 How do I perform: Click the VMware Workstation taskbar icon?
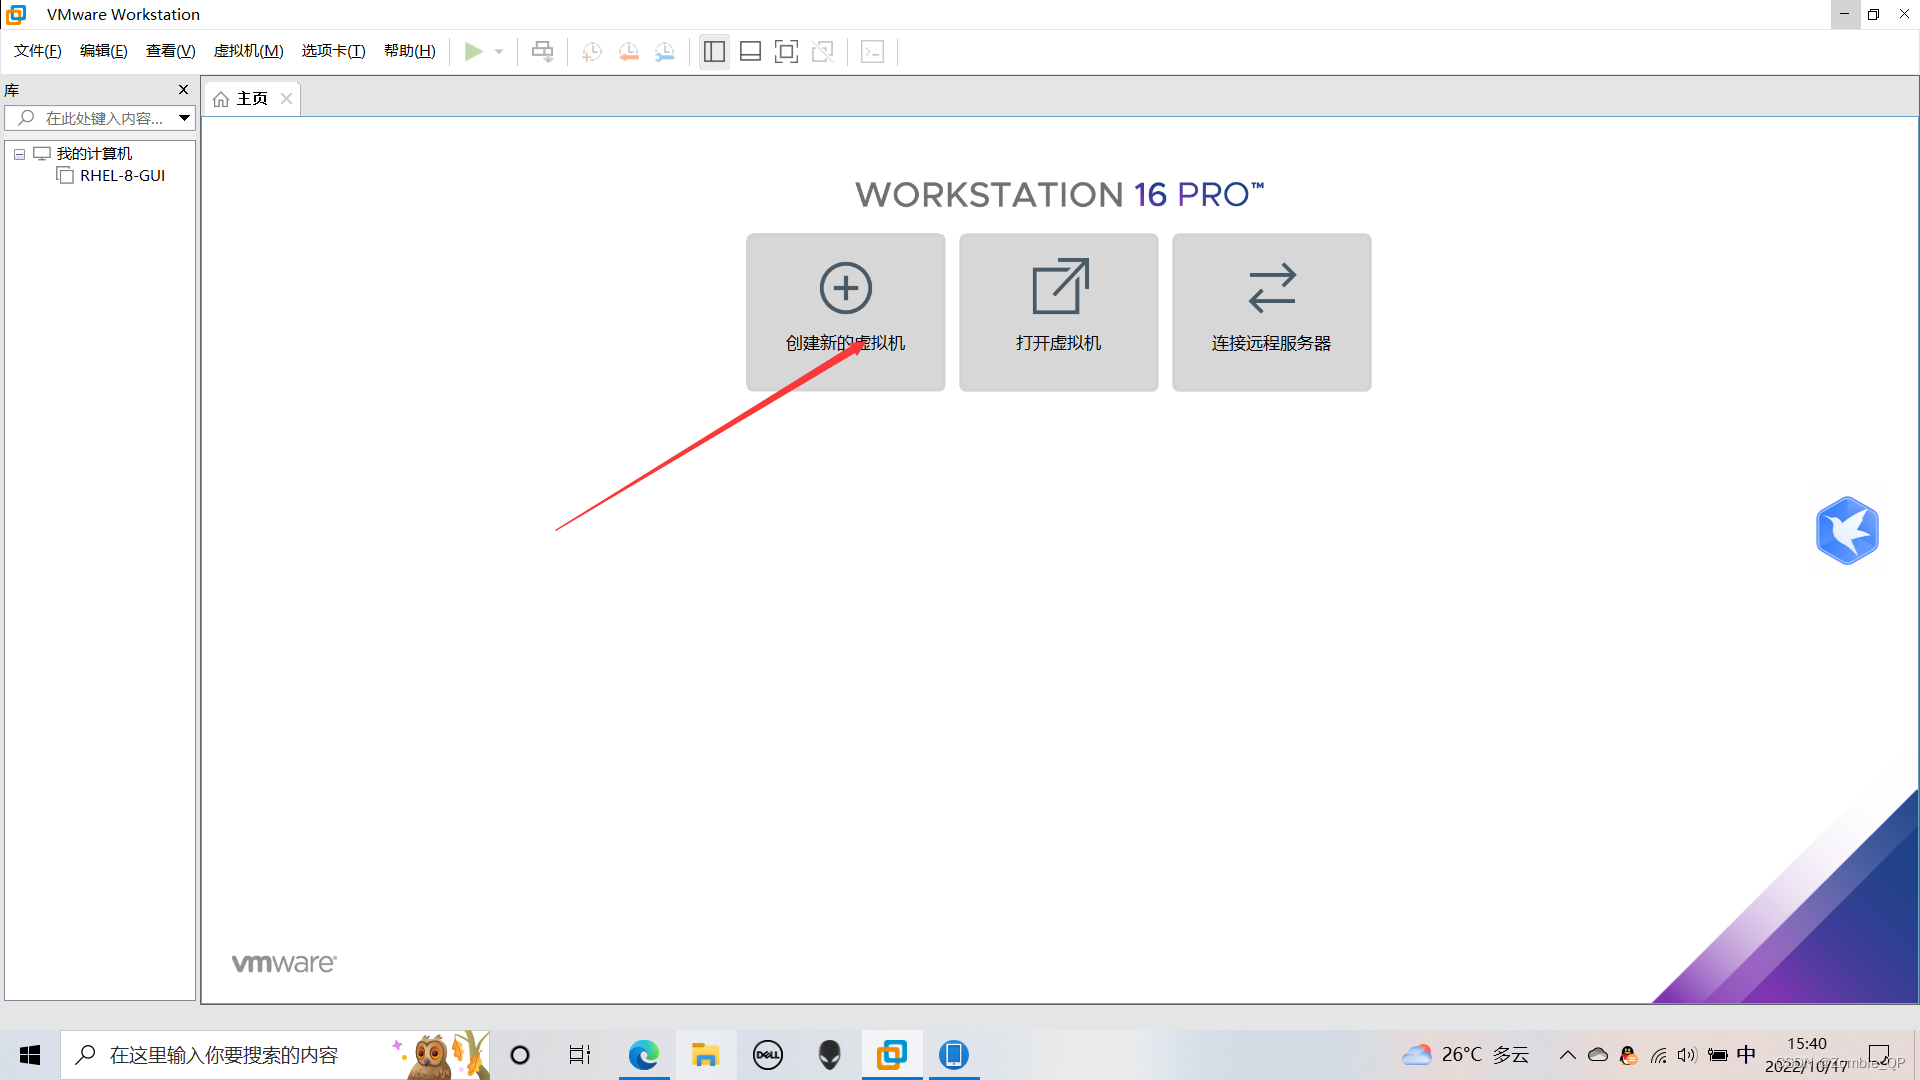(x=890, y=1054)
